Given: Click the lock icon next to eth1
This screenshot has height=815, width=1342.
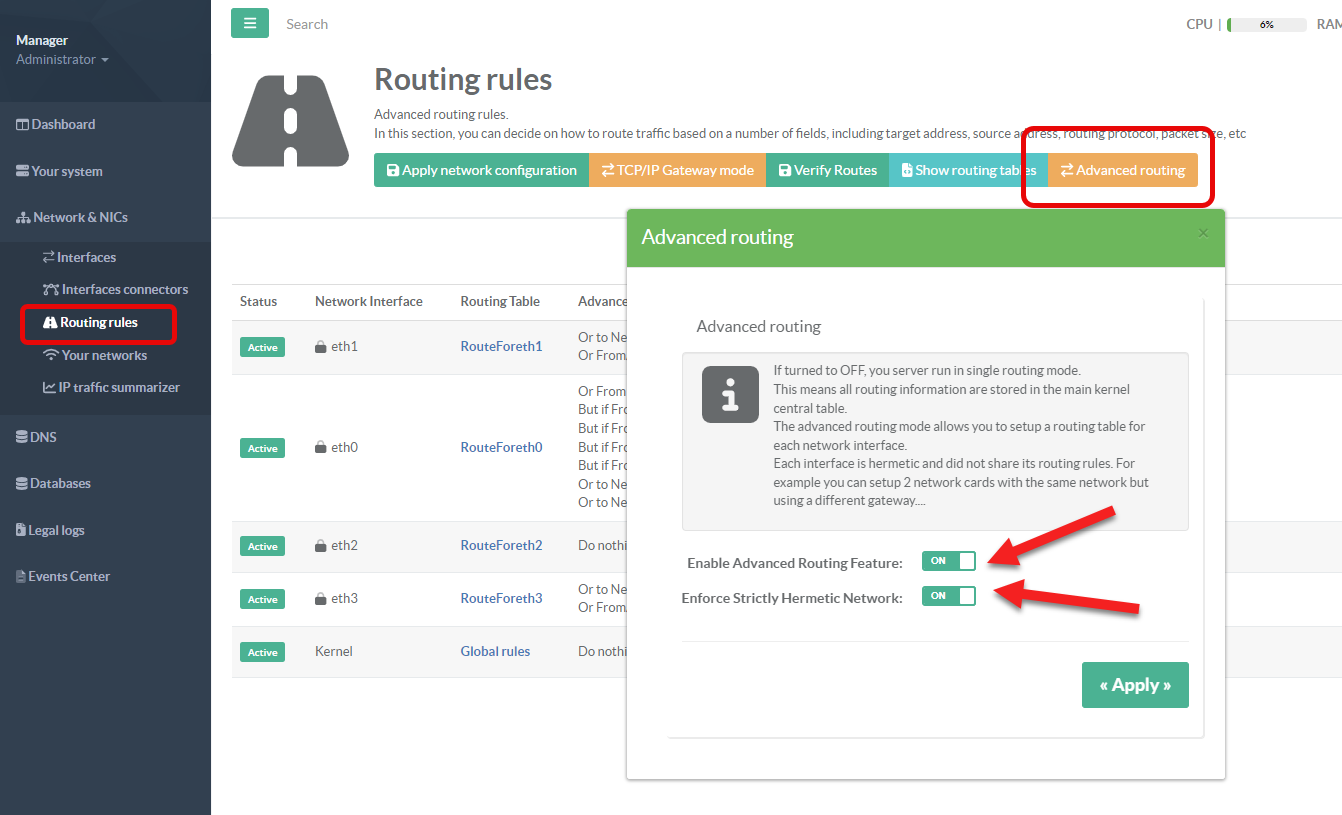Looking at the screenshot, I should click(x=321, y=347).
